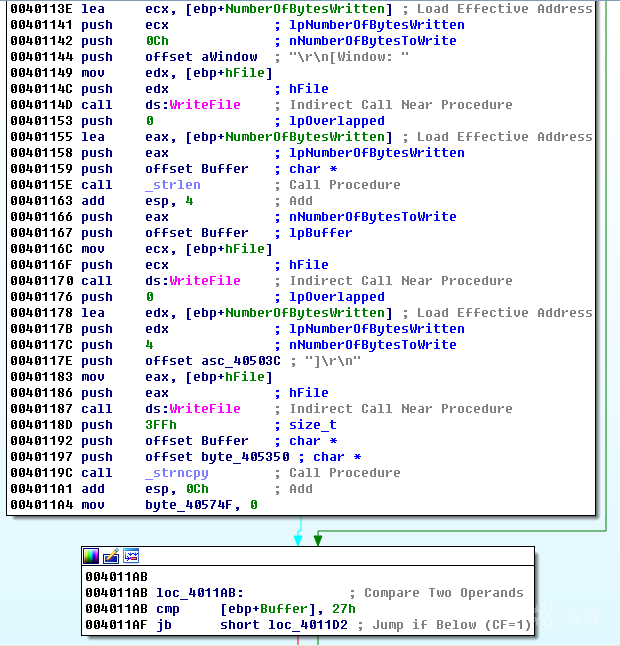Open the node color picker icon on loc_4011AB block
The width and height of the screenshot is (620, 646).
pyautogui.click(x=91, y=556)
